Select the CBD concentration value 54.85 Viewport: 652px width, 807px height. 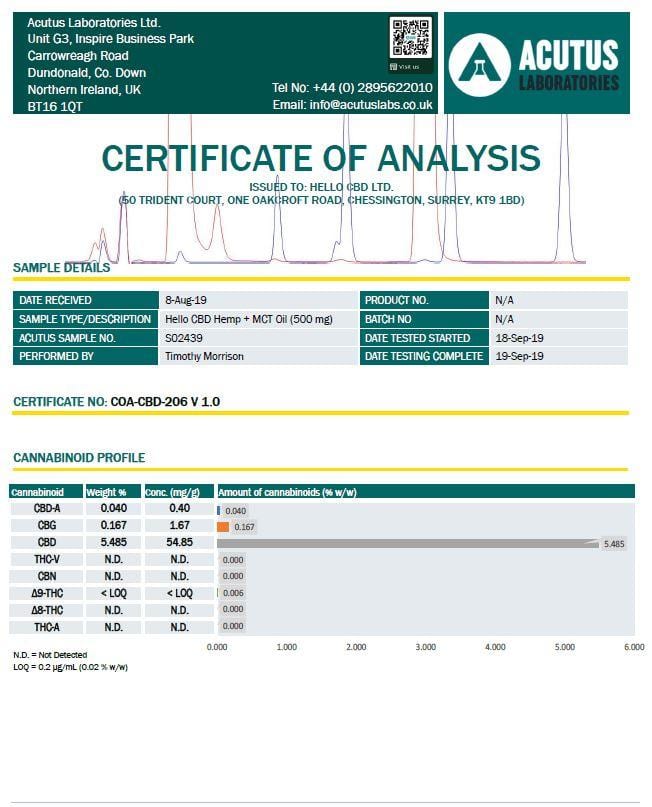click(x=180, y=542)
